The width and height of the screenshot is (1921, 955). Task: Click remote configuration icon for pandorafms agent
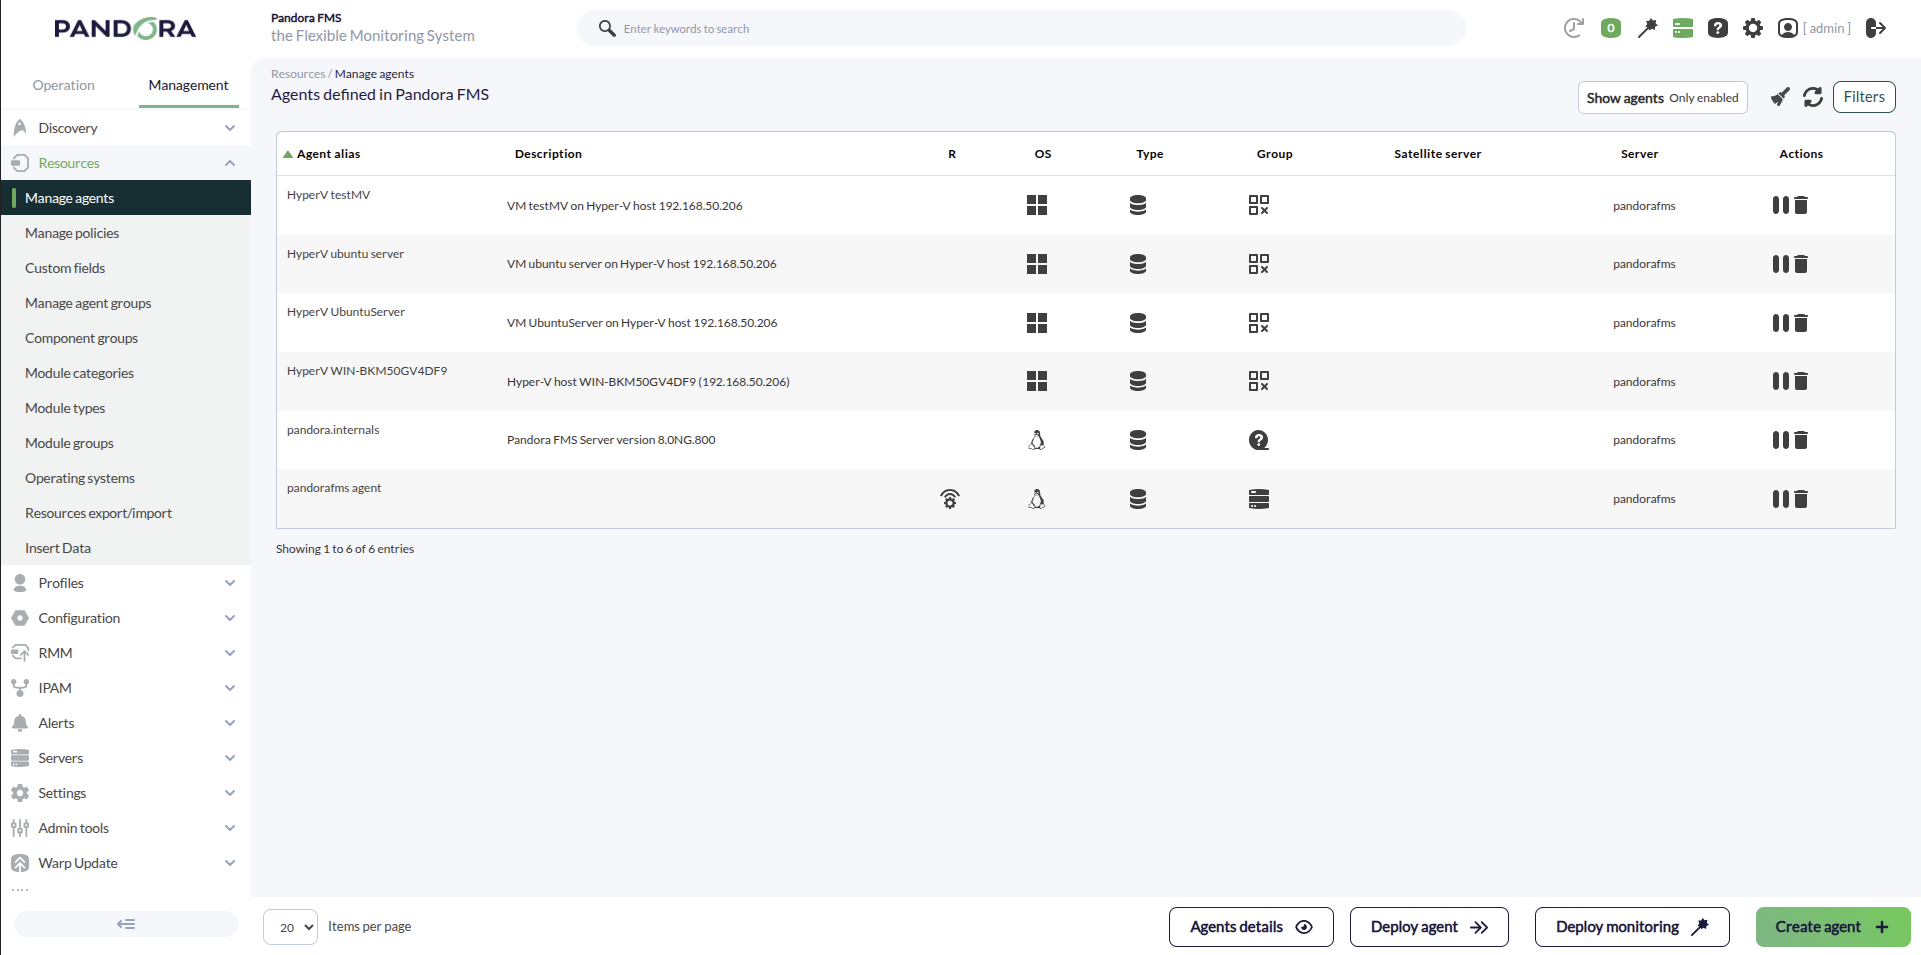tap(950, 499)
